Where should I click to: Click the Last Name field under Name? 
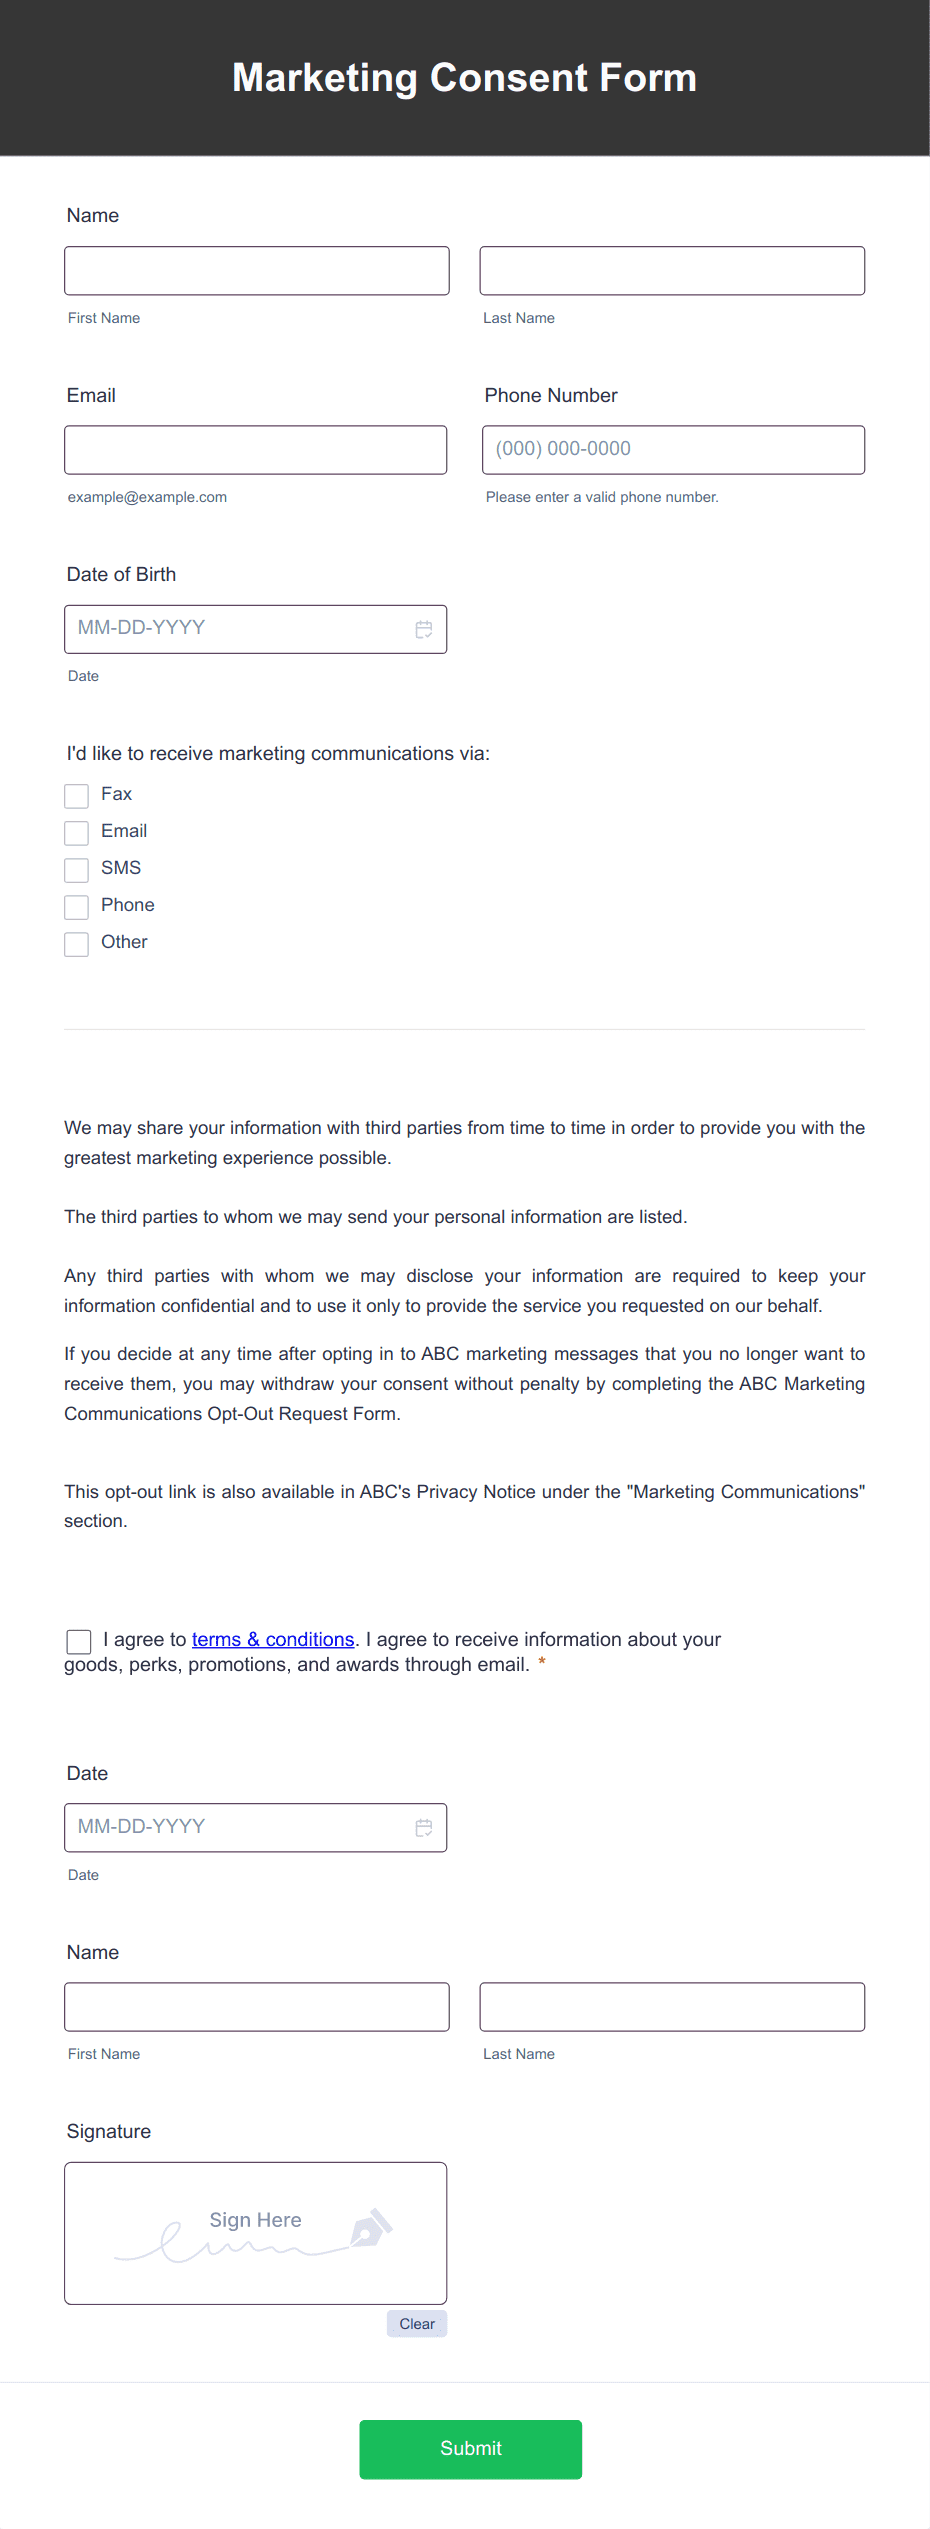pos(671,270)
